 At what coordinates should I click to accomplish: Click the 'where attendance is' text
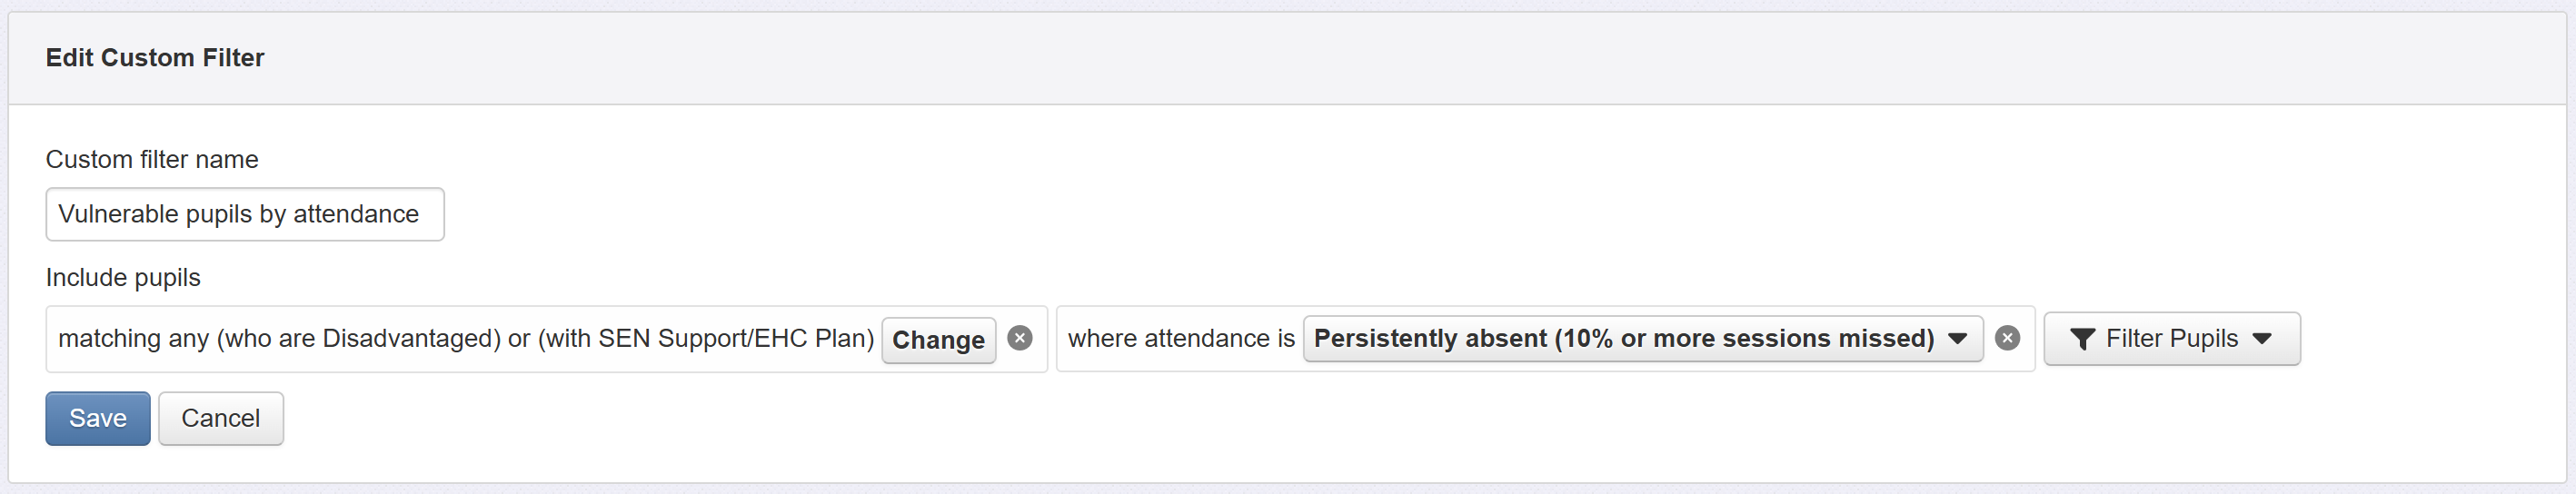(1180, 339)
